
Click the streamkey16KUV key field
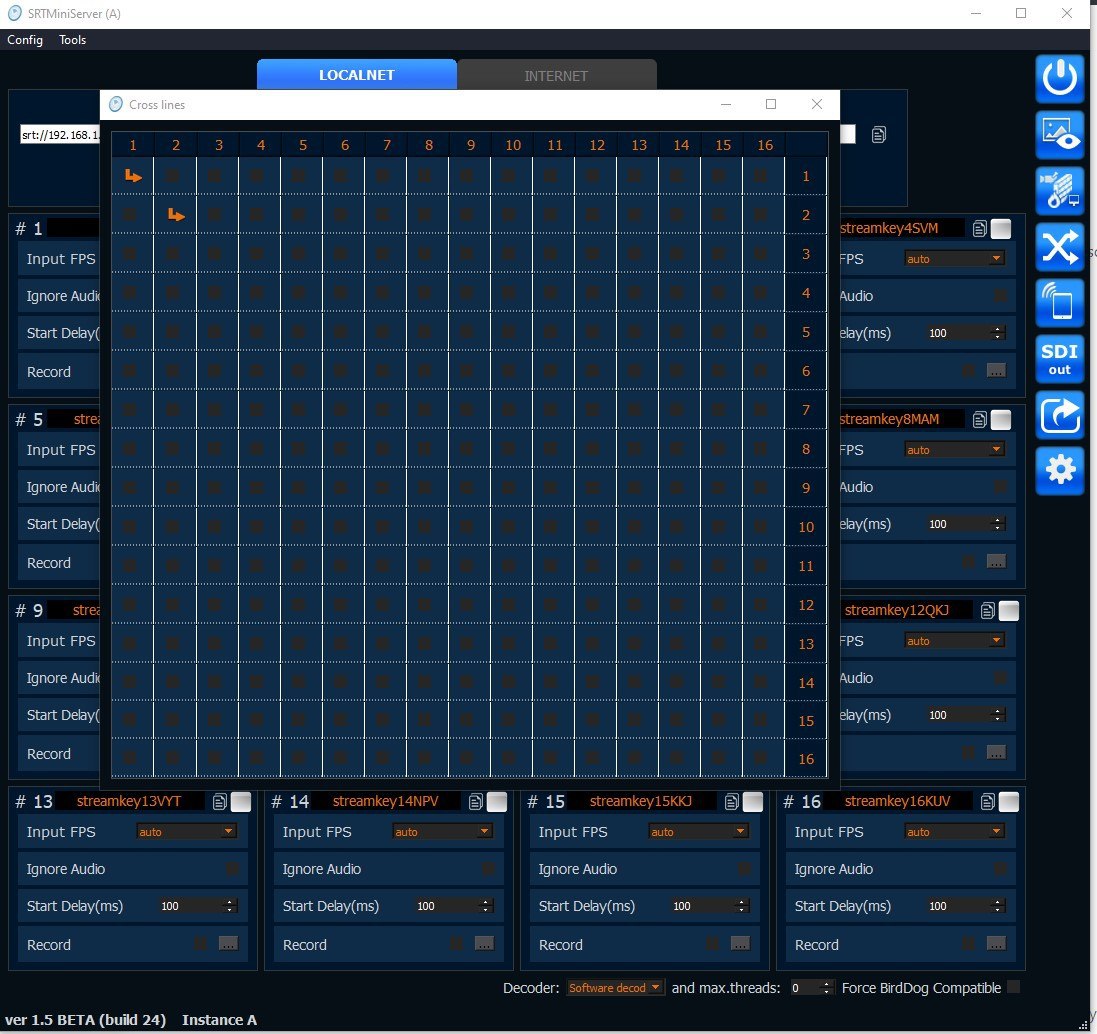point(898,801)
